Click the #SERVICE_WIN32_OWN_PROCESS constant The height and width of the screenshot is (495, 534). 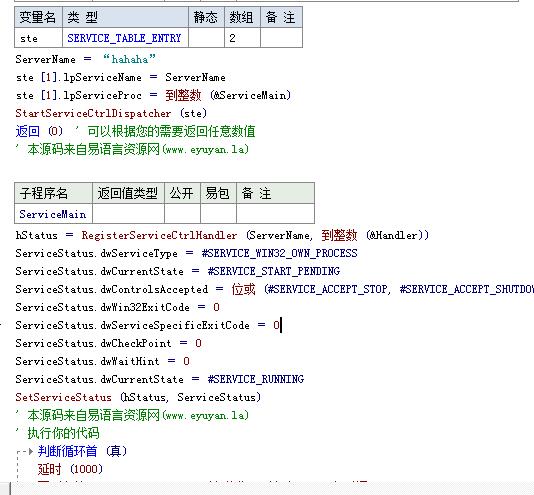279,253
